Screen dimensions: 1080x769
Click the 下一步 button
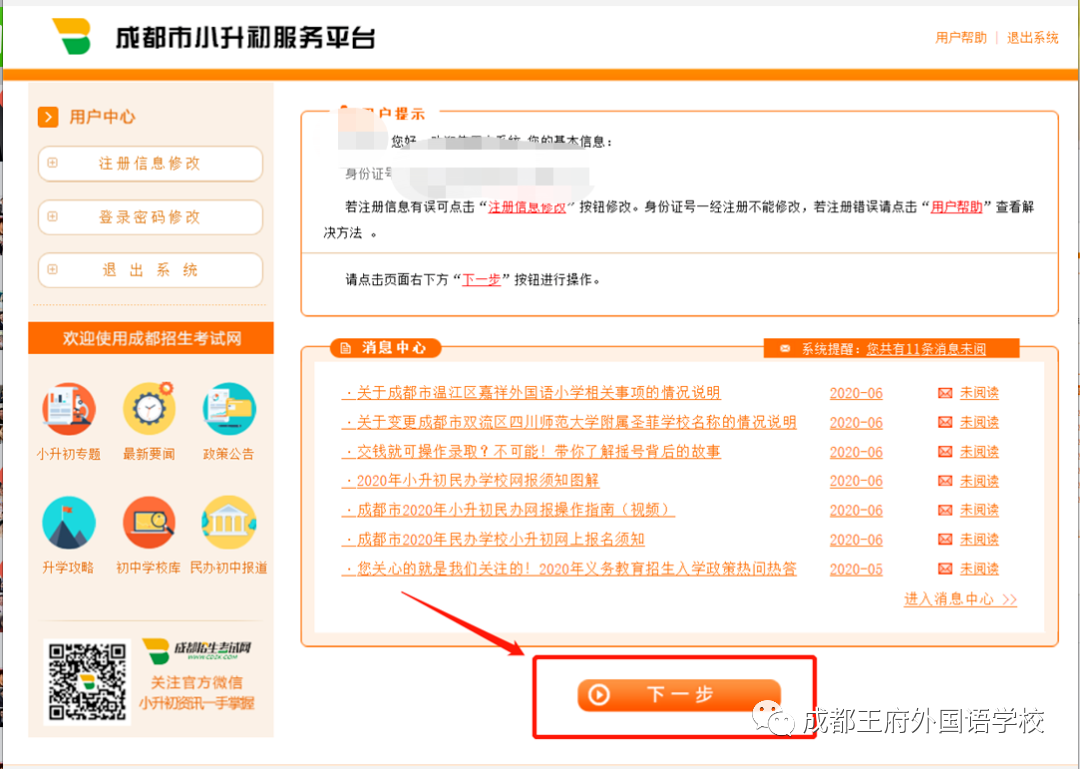(x=679, y=695)
